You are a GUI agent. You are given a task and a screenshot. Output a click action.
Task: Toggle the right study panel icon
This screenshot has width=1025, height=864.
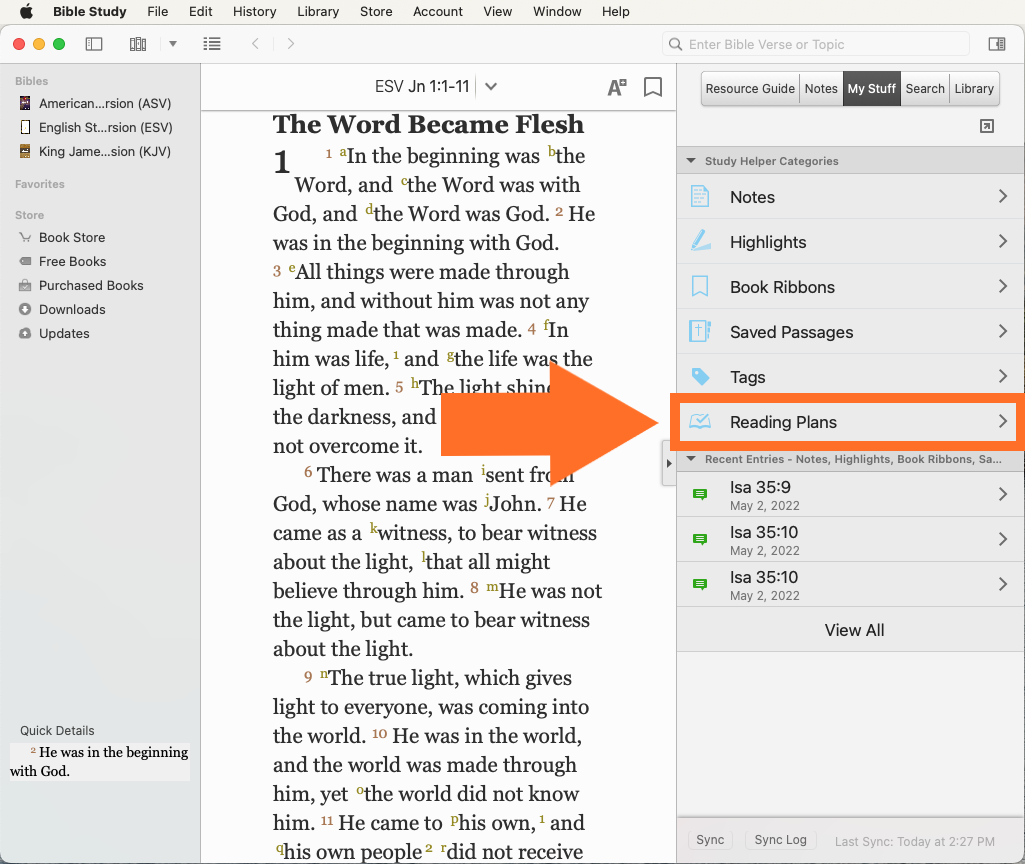click(x=997, y=44)
